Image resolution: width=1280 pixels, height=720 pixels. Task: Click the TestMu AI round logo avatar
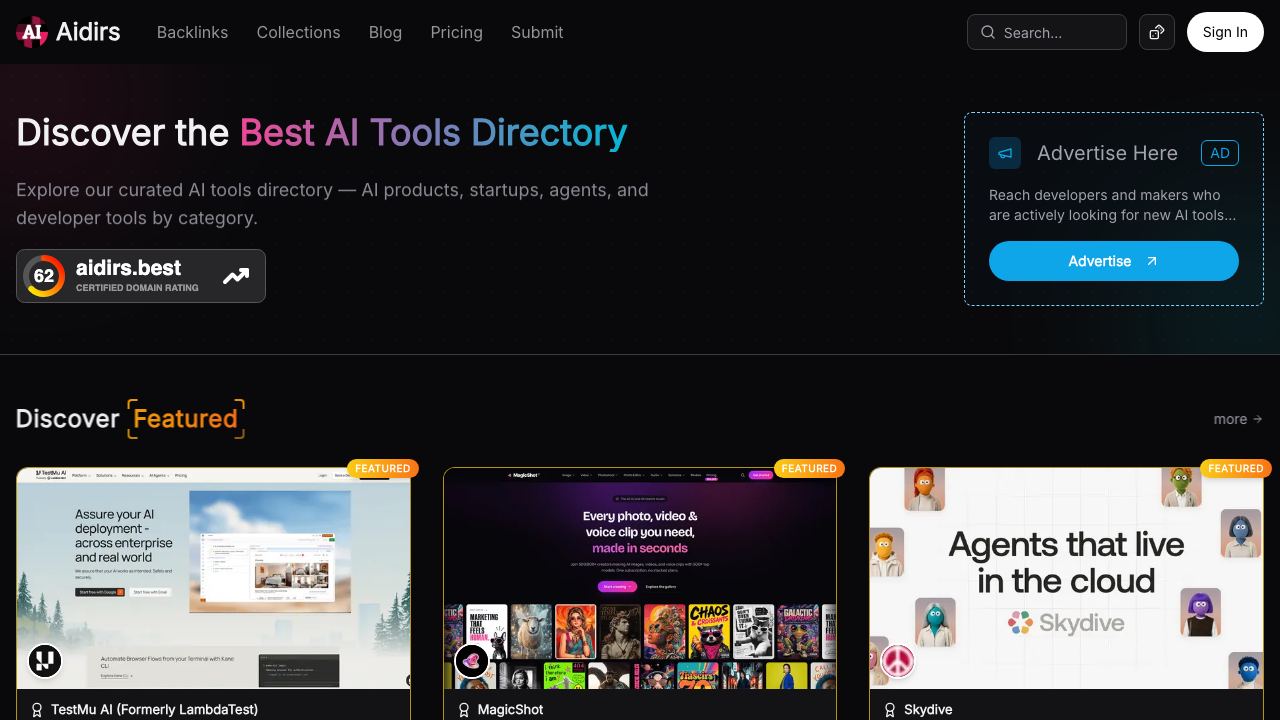45,660
